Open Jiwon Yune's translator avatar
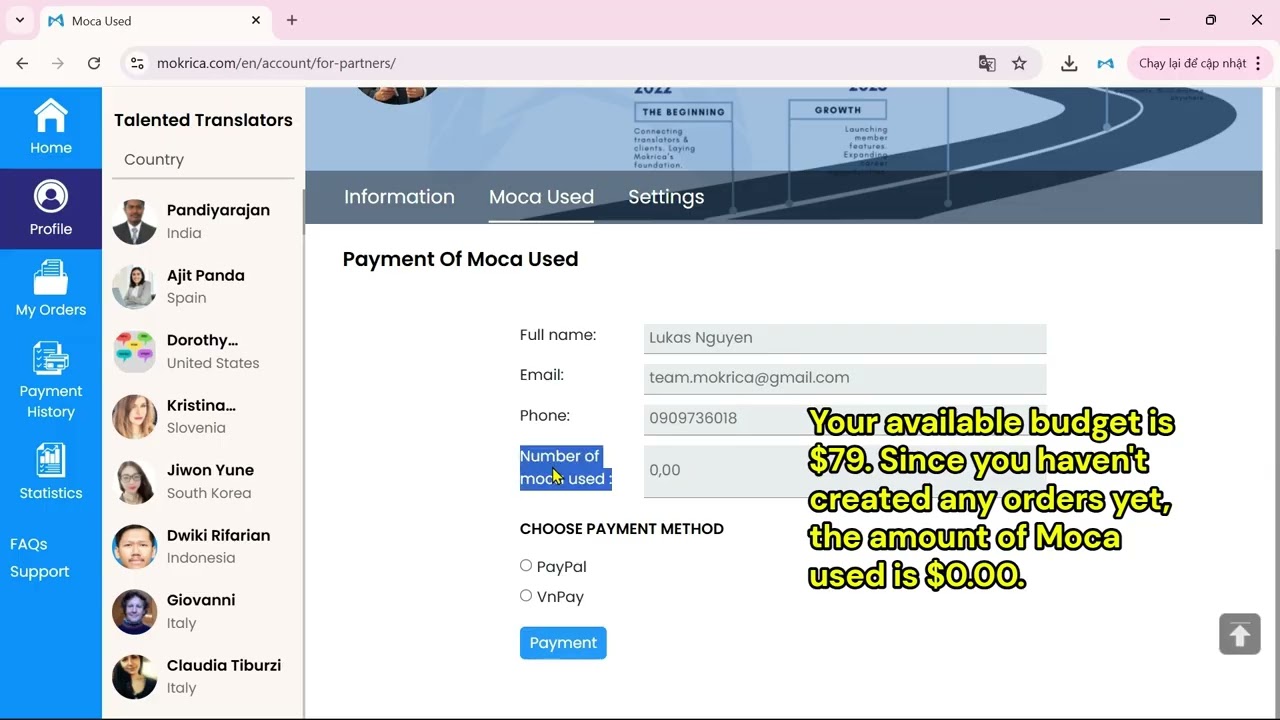This screenshot has height=720, width=1280. [x=134, y=482]
